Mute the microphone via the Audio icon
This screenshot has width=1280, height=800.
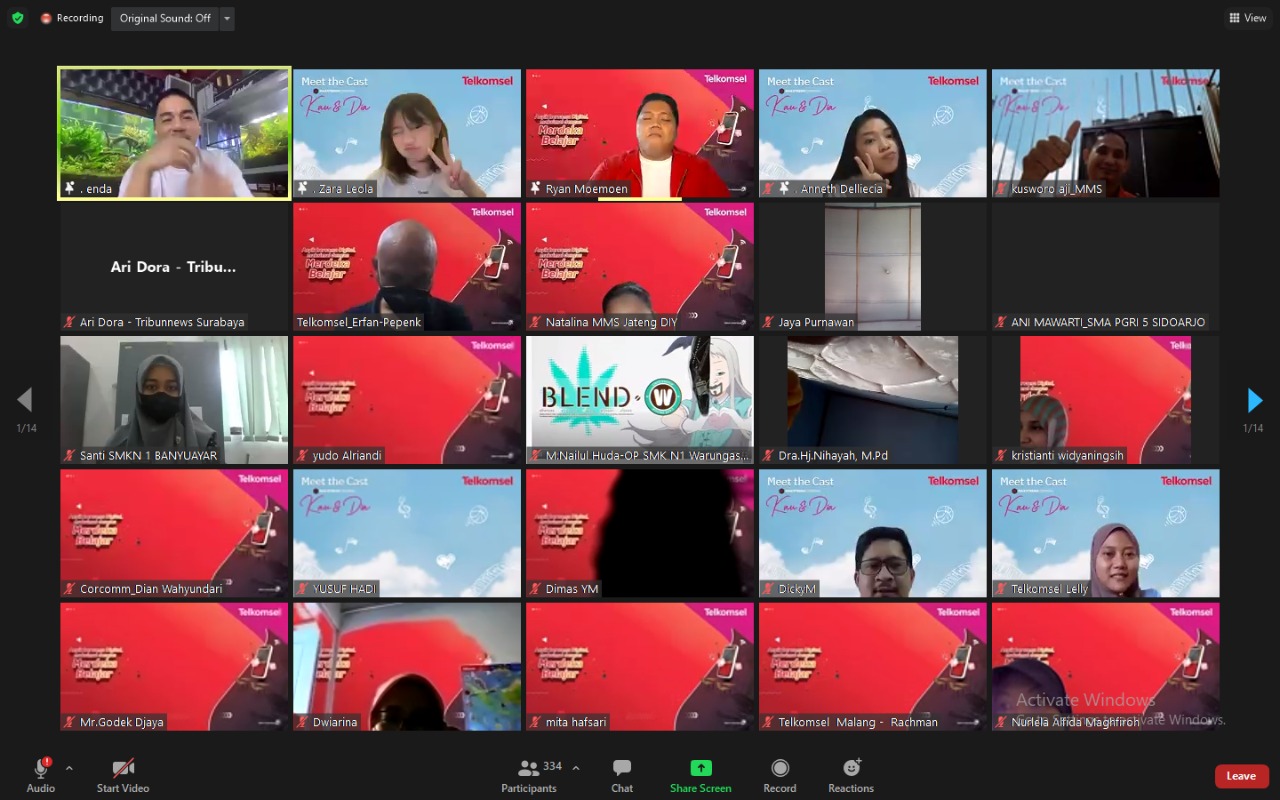pyautogui.click(x=40, y=770)
